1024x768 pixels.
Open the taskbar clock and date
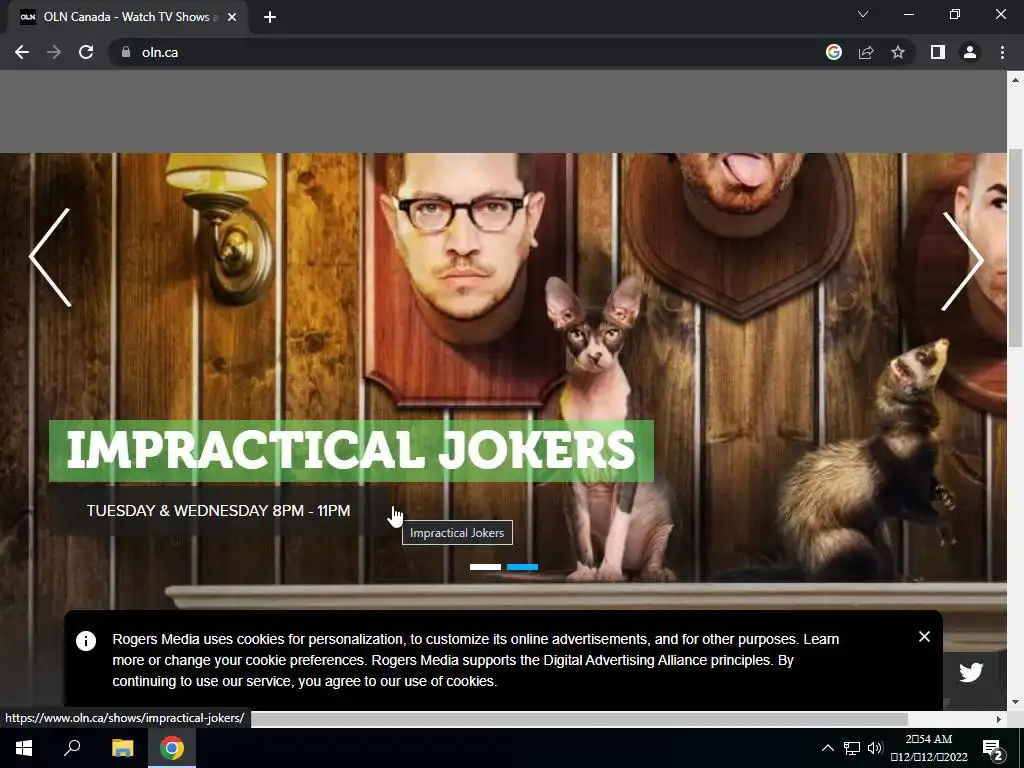click(929, 748)
